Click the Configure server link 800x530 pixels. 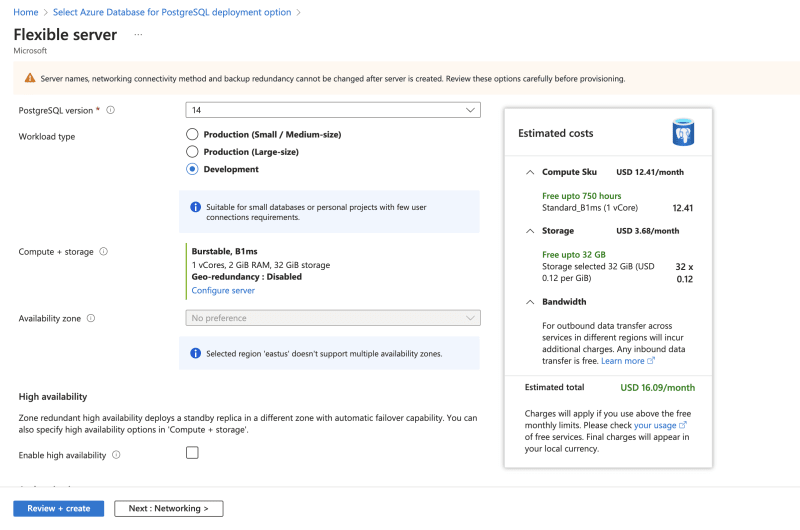(223, 290)
